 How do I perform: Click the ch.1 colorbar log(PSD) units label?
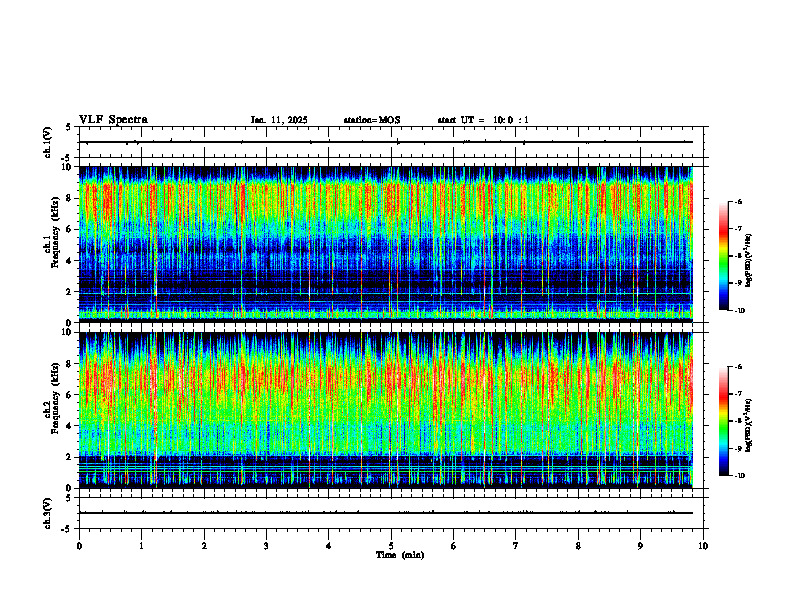pyautogui.click(x=749, y=261)
